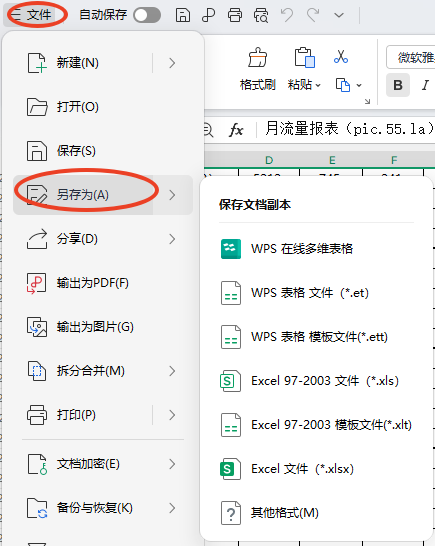Click the save disk icon in the top toolbar

(183, 15)
